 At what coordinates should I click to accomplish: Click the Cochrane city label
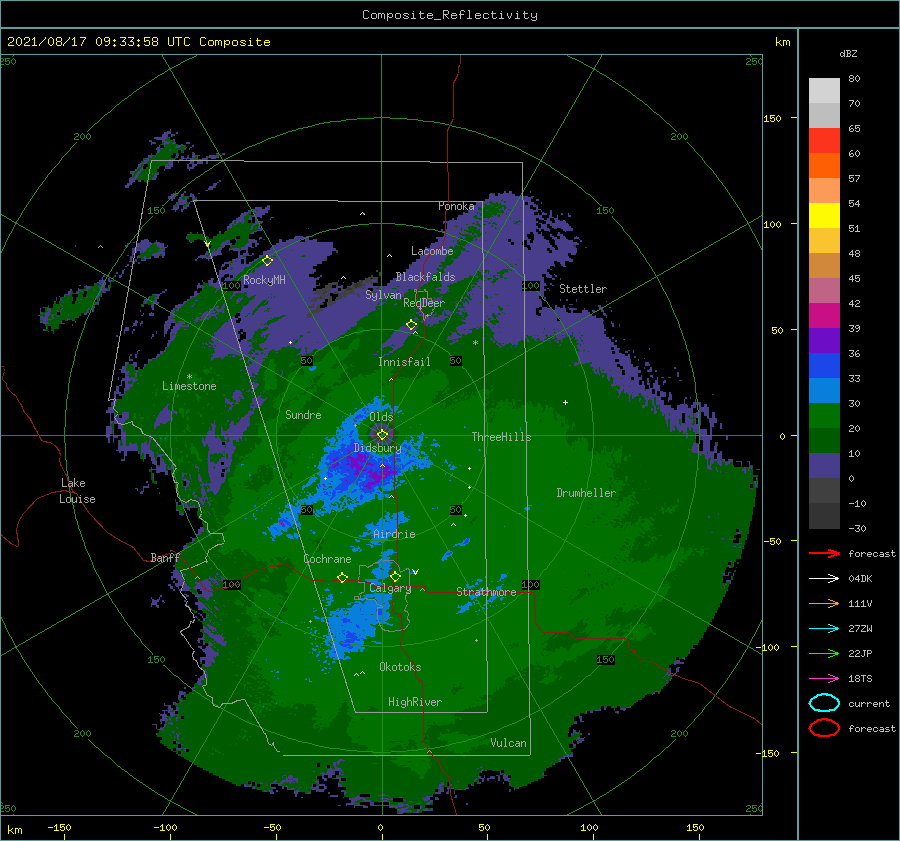(x=327, y=559)
